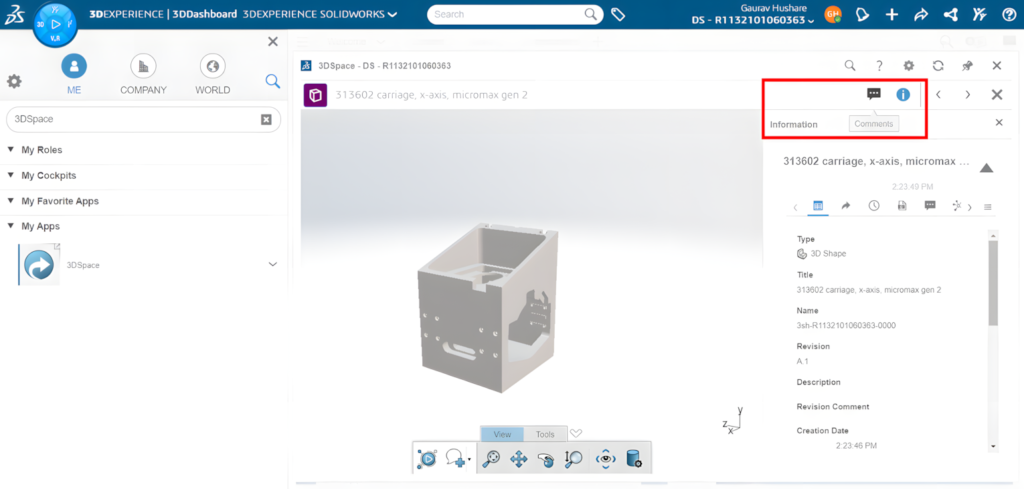The width and height of the screenshot is (1024, 489).
Task: Select the Pan arrows tool
Action: click(x=519, y=459)
